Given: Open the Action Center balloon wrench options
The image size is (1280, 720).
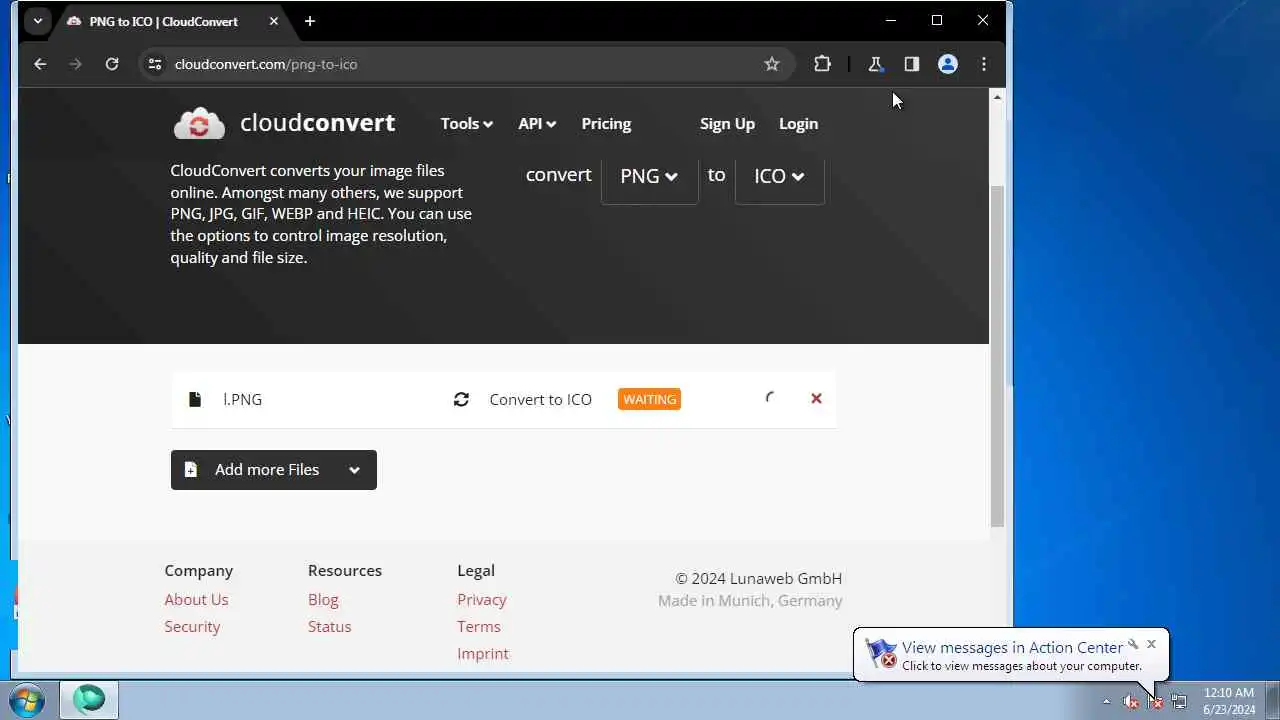Looking at the screenshot, I should click(1132, 644).
